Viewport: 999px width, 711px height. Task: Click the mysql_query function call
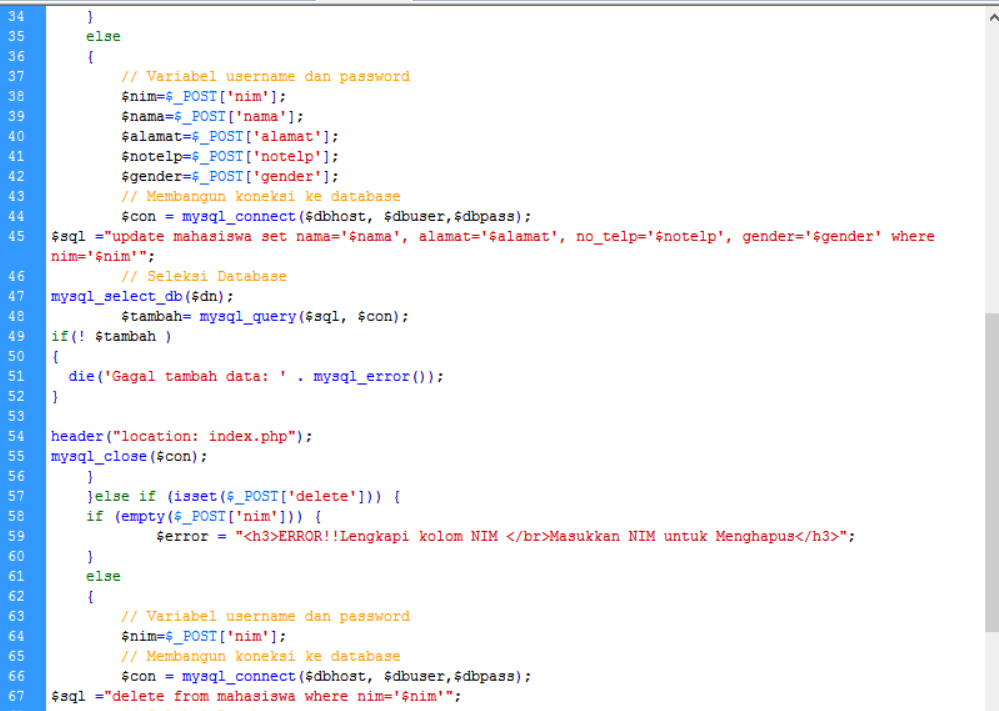[248, 316]
